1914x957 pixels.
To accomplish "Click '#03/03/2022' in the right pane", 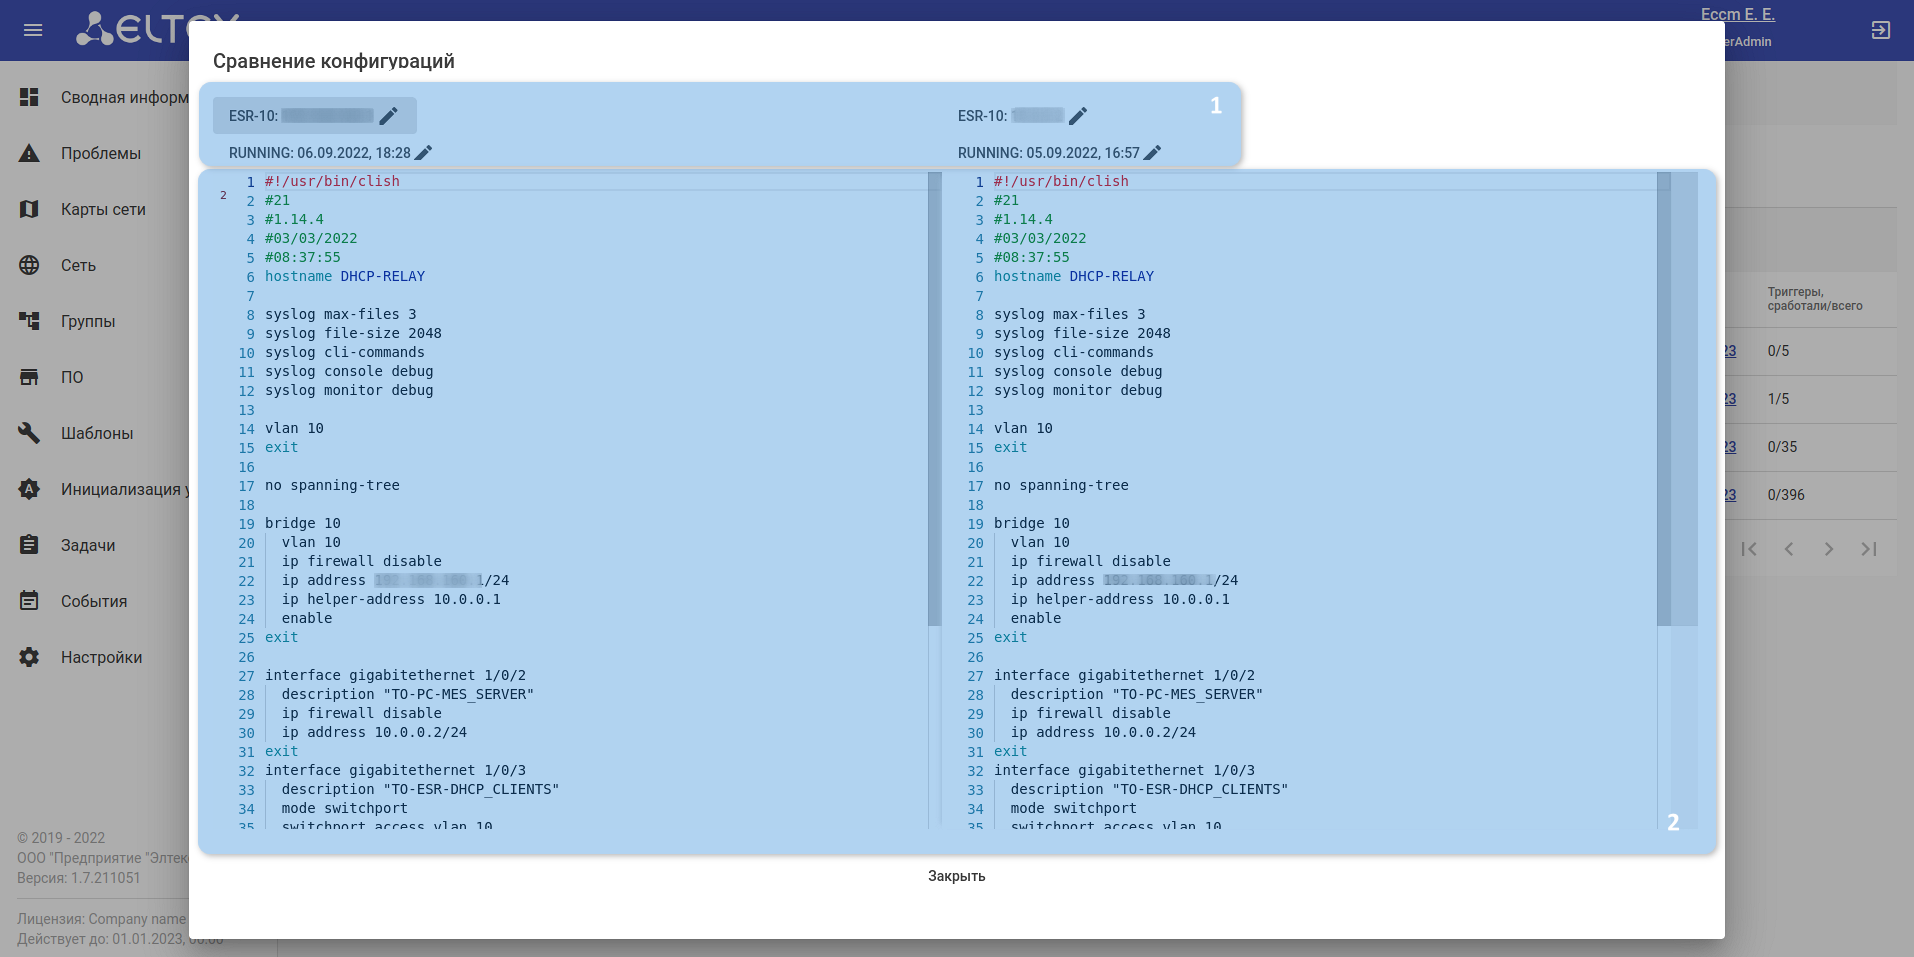I will click(1040, 238).
